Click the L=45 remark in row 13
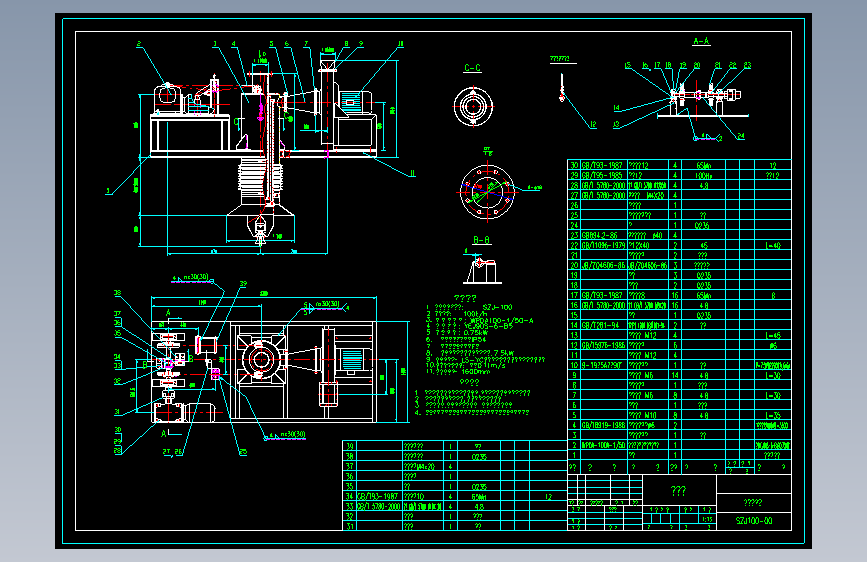The height and width of the screenshot is (562, 867). pyautogui.click(x=773, y=335)
